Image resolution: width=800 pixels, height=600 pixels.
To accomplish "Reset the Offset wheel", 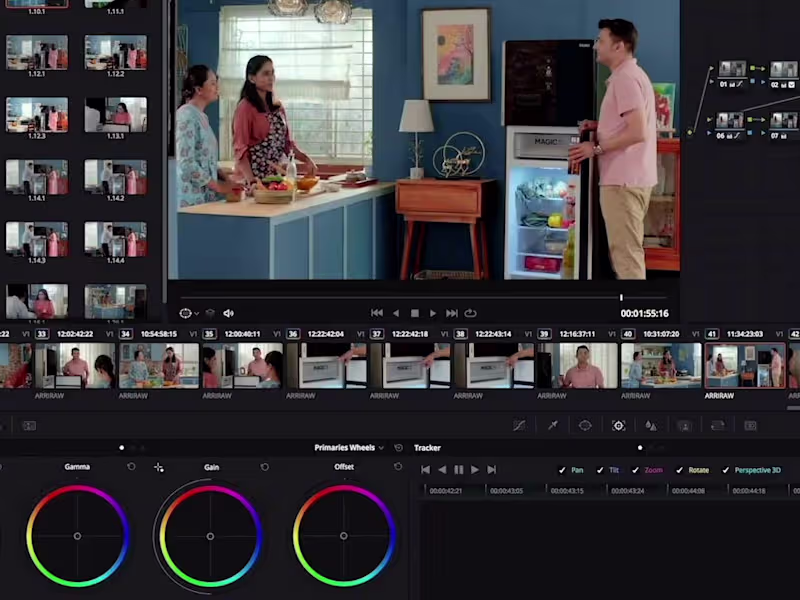I will point(398,466).
